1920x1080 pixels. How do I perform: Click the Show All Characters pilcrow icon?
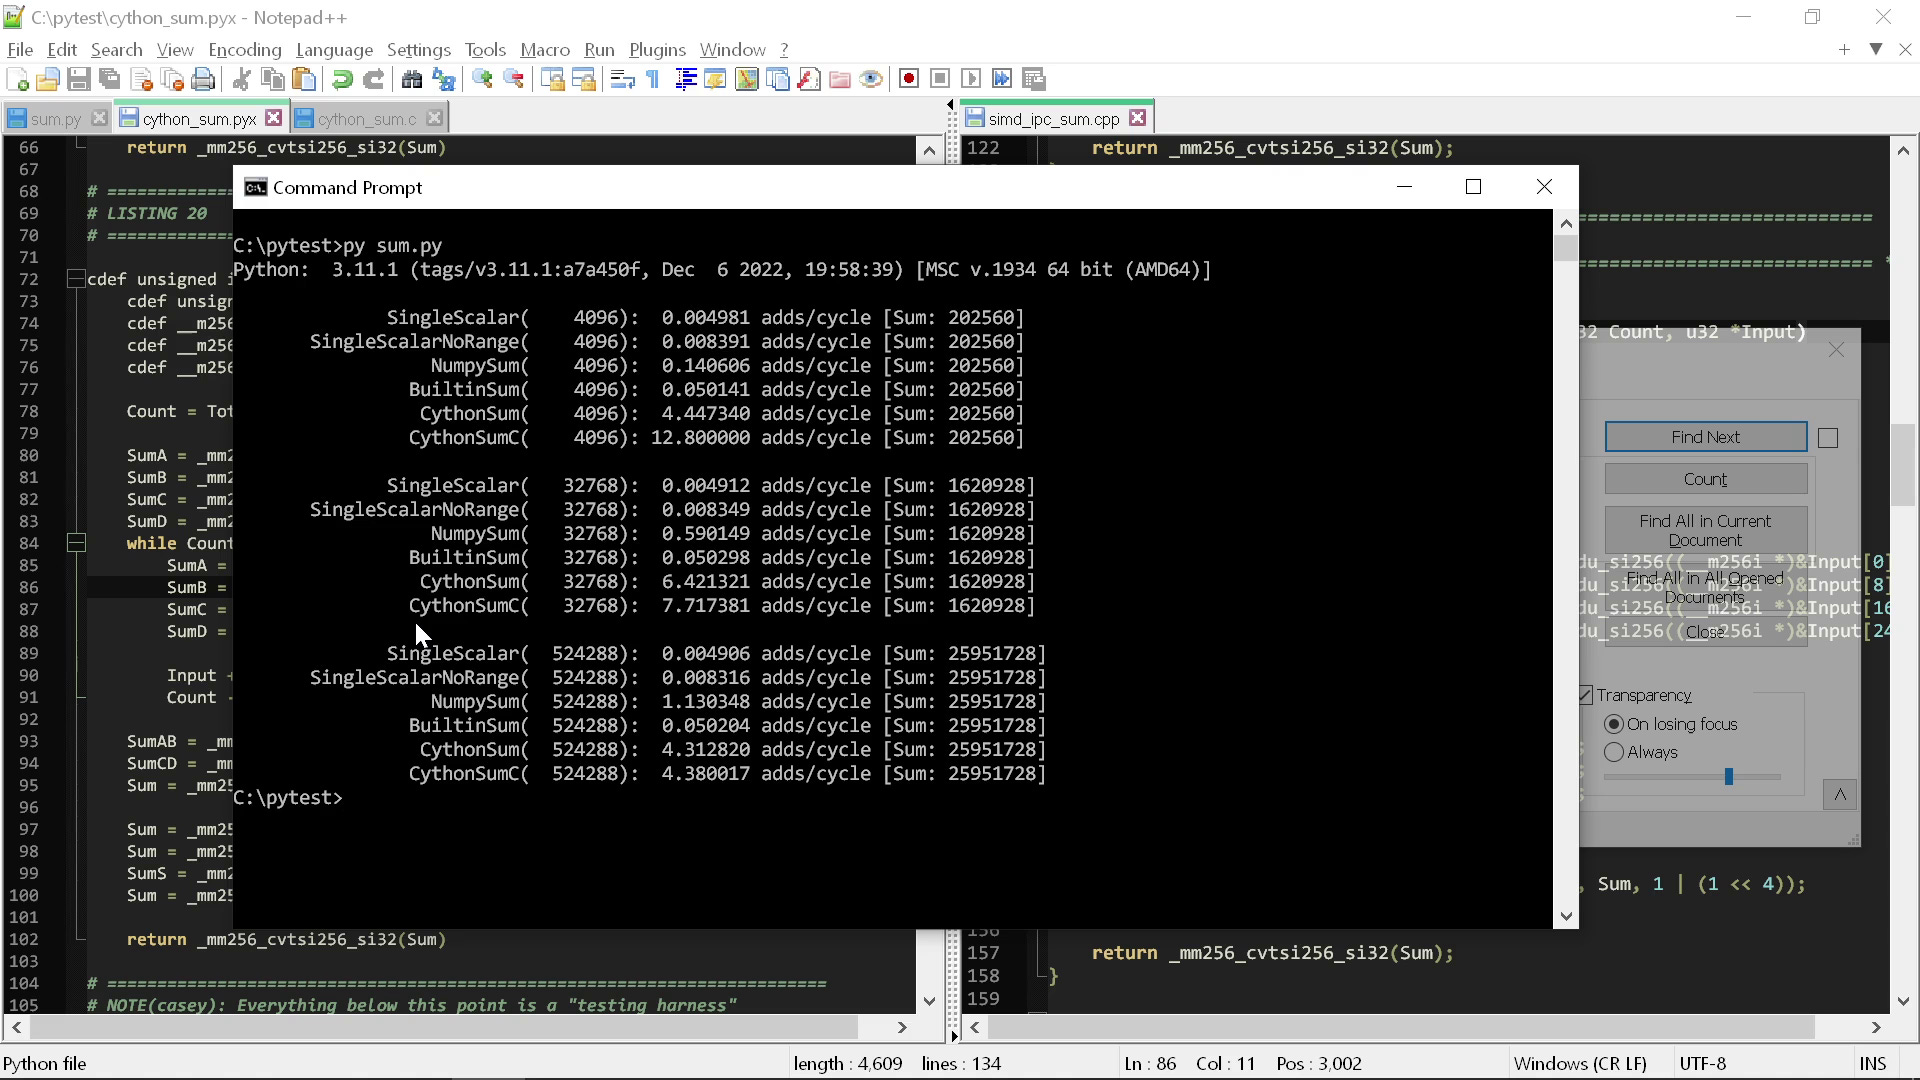653,80
